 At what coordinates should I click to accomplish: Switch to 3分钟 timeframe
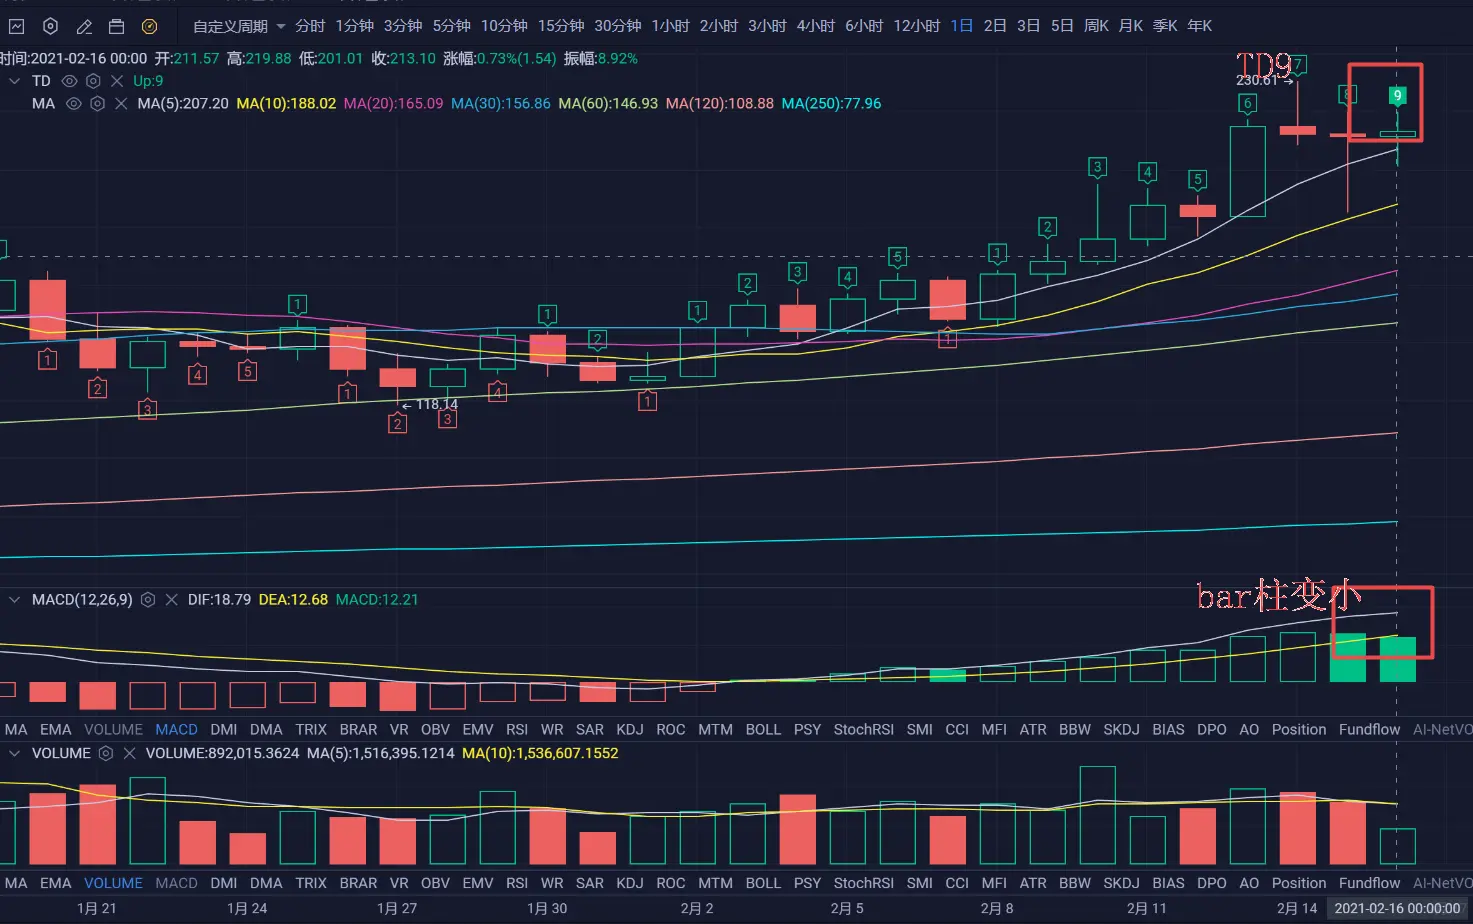pyautogui.click(x=403, y=26)
